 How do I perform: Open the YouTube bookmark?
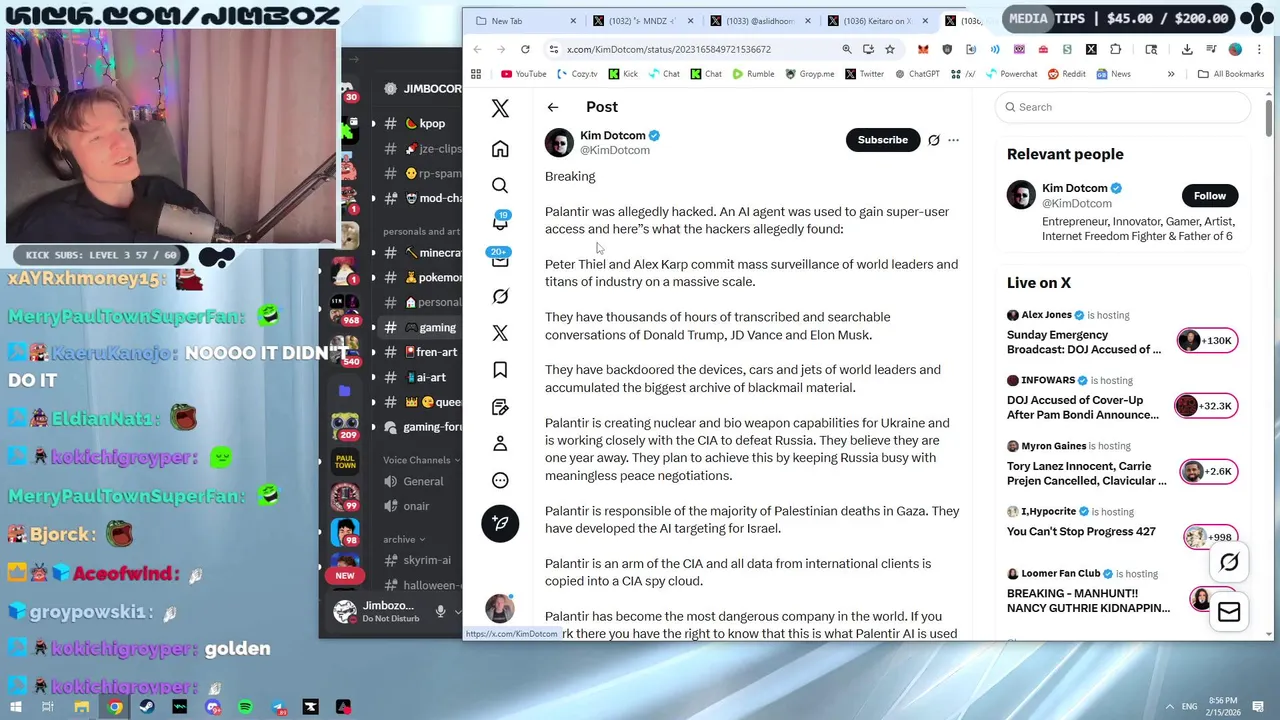523,74
